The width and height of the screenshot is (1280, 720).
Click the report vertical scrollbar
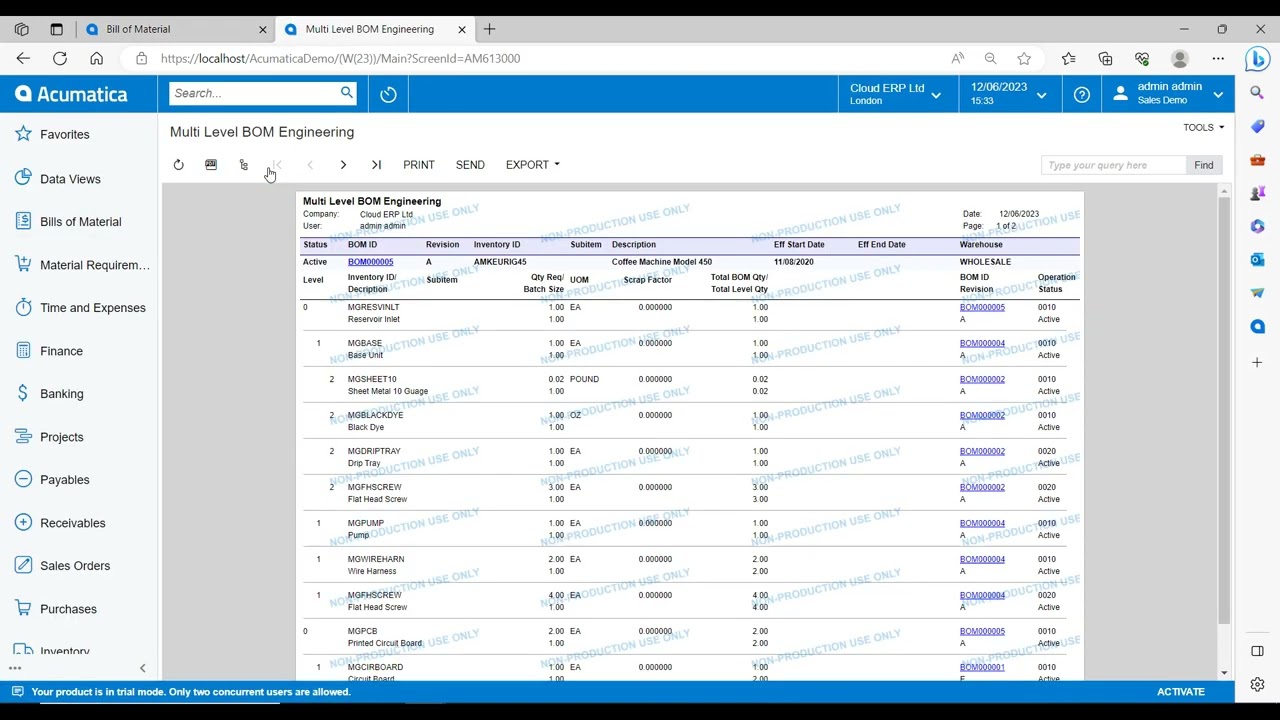pyautogui.click(x=1224, y=411)
